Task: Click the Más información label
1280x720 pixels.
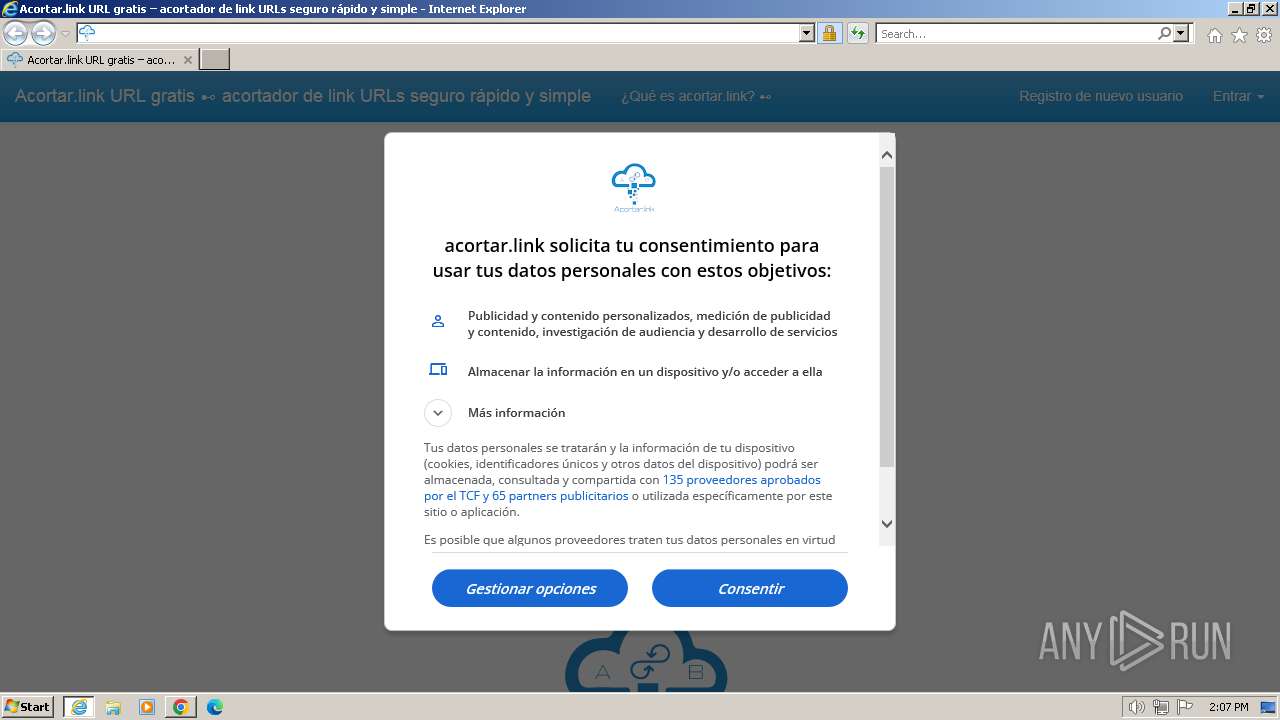Action: (516, 413)
